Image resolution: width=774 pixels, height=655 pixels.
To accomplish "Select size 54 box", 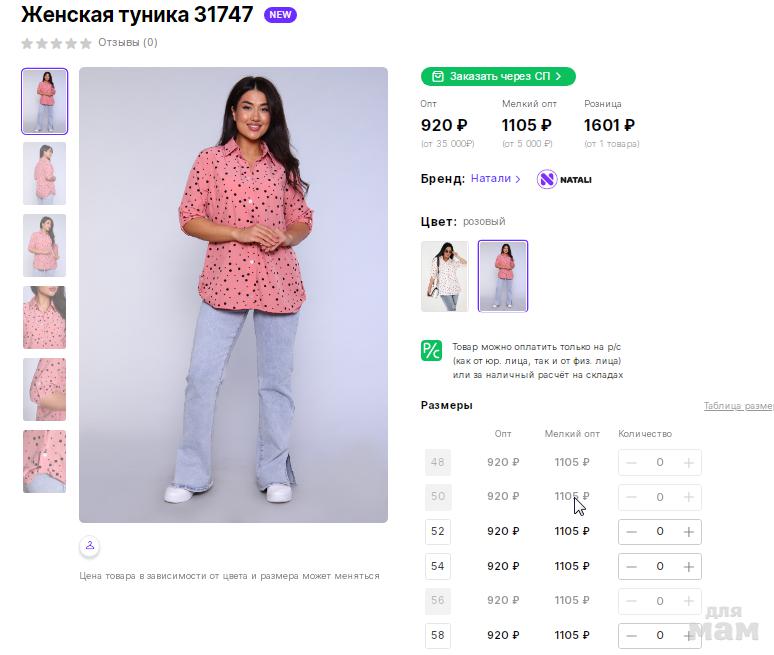I will (437, 566).
